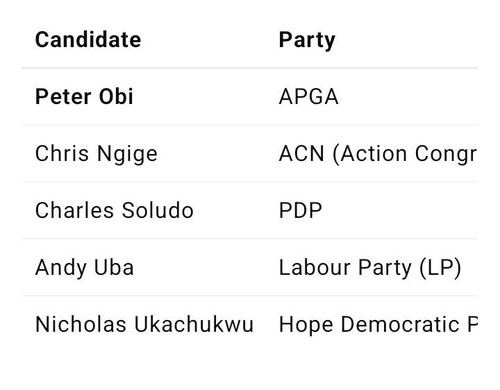Click the word Peter in first row
500x390 pixels.
tap(63, 97)
